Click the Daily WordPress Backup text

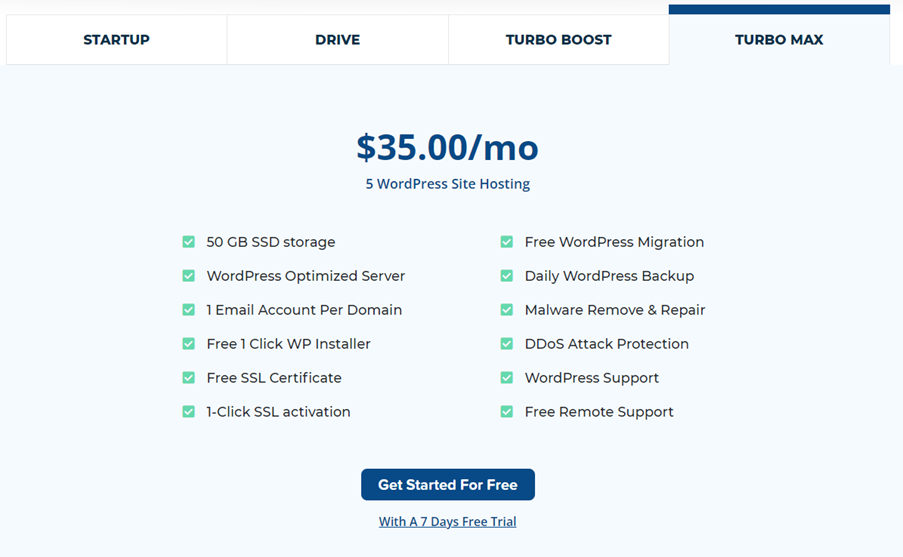pyautogui.click(x=609, y=276)
